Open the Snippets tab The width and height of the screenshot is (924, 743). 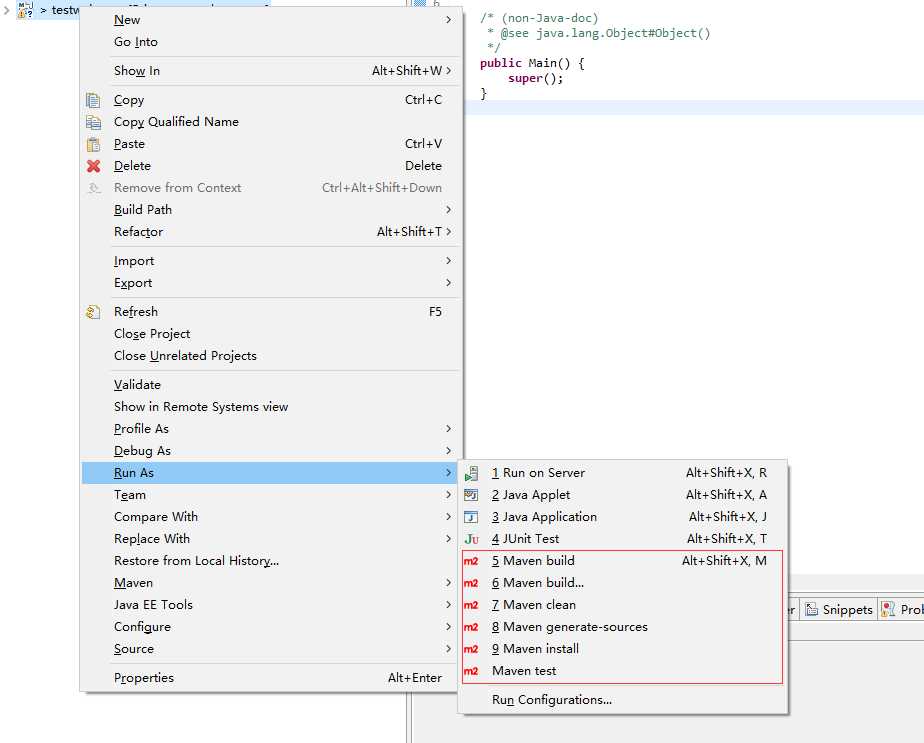click(839, 609)
